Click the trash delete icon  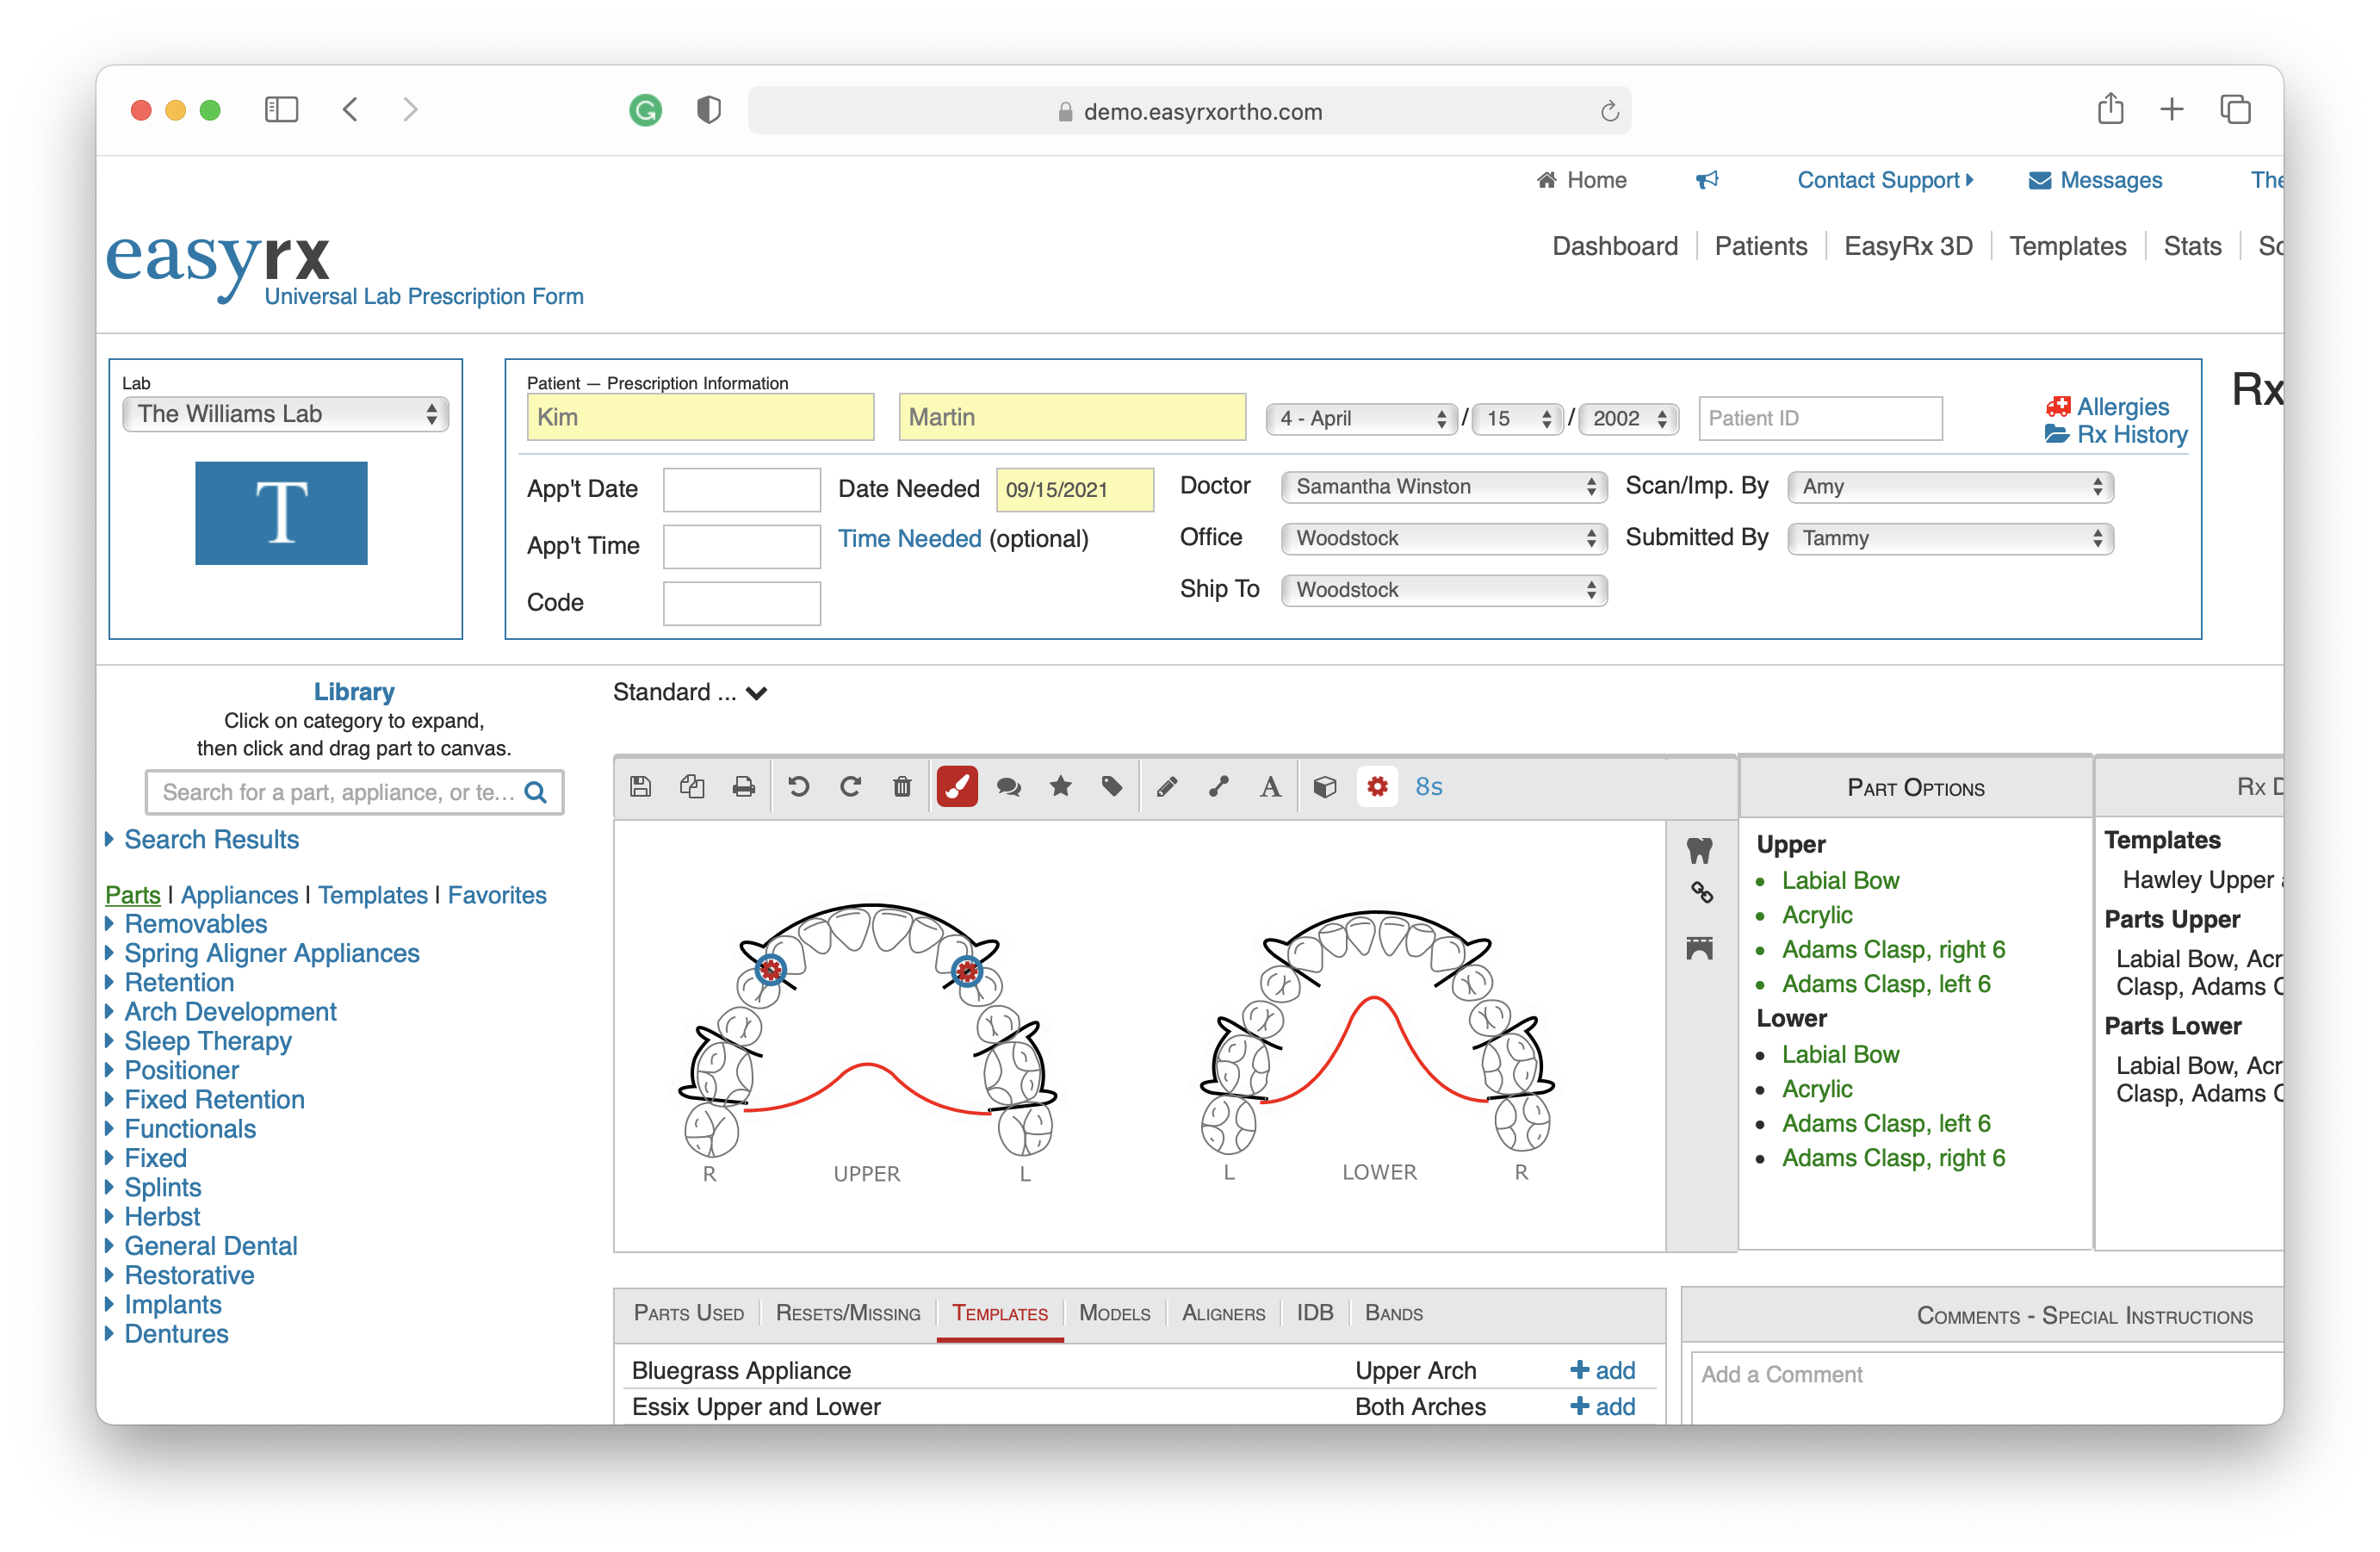[x=902, y=787]
